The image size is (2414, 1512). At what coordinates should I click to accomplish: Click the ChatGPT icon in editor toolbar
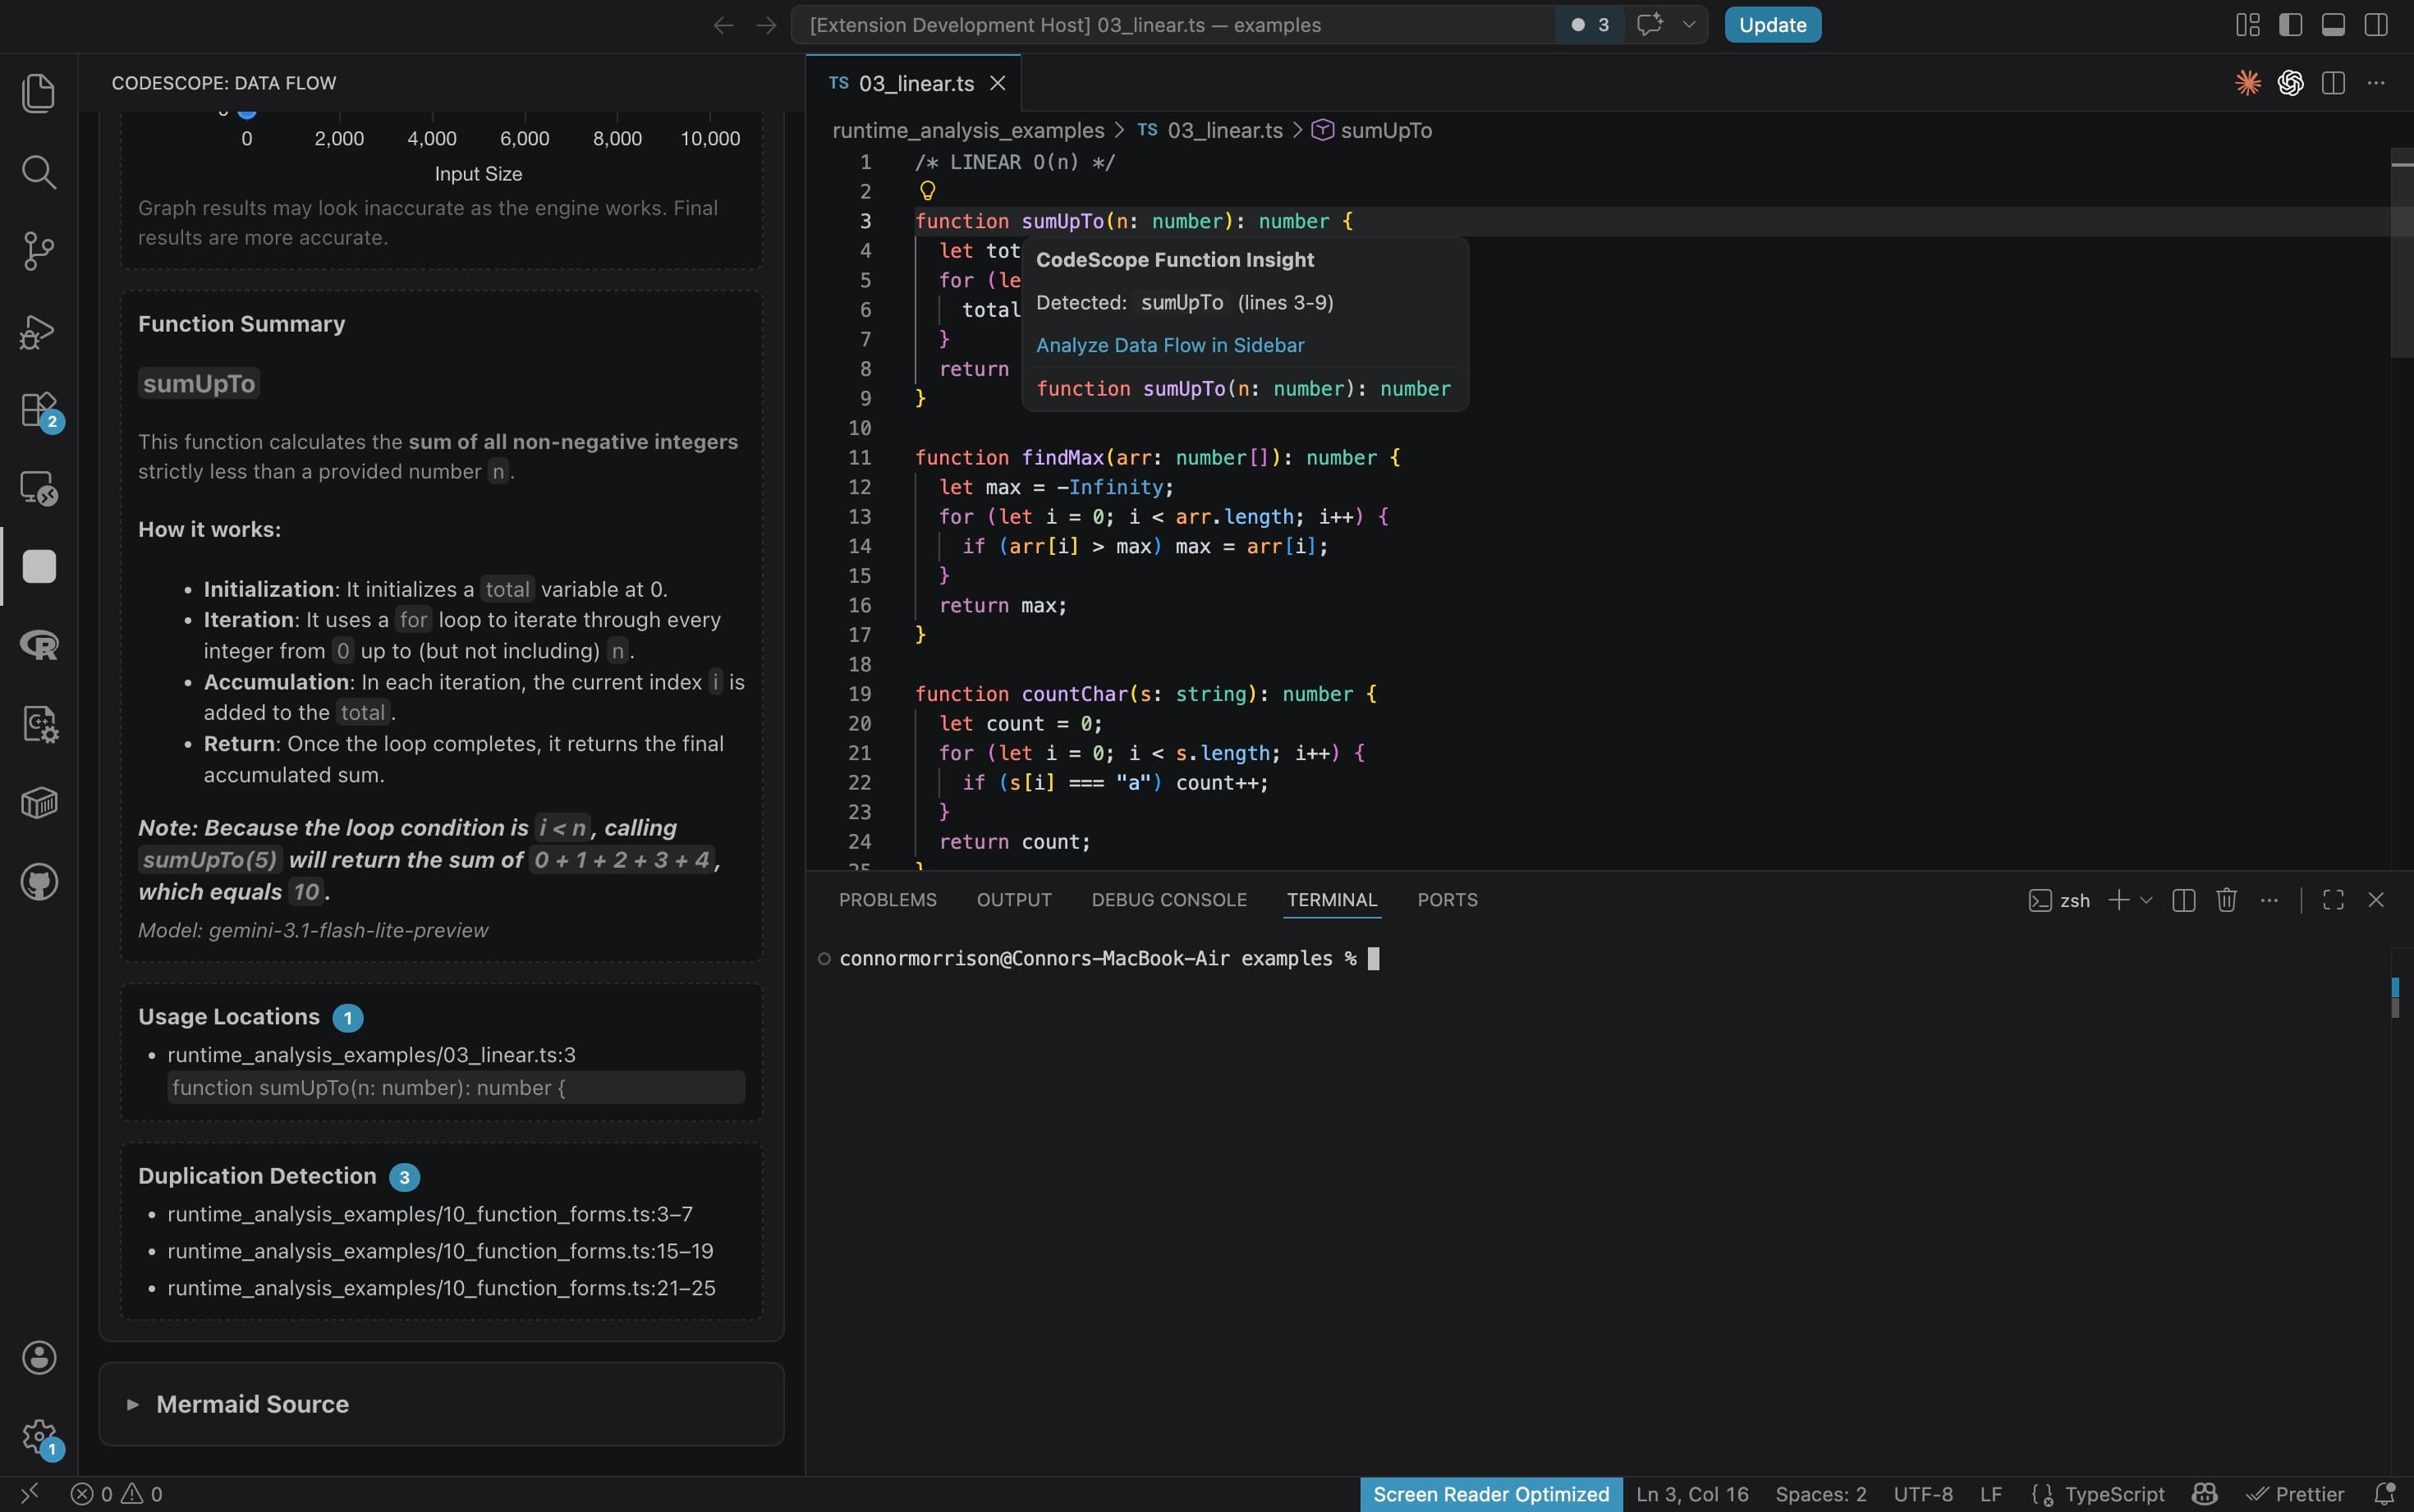tap(2291, 83)
